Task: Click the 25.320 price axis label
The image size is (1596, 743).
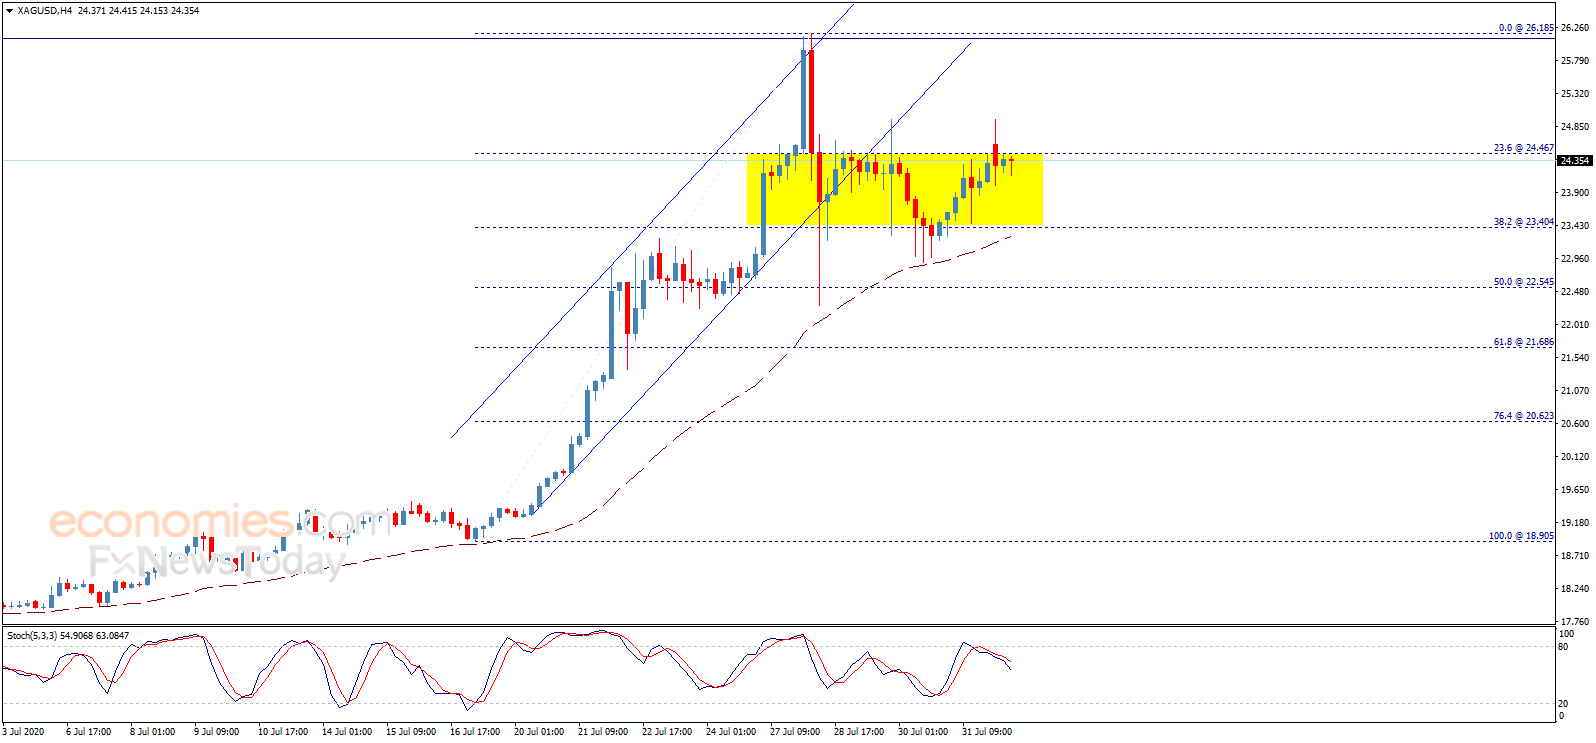Action: pos(1574,94)
